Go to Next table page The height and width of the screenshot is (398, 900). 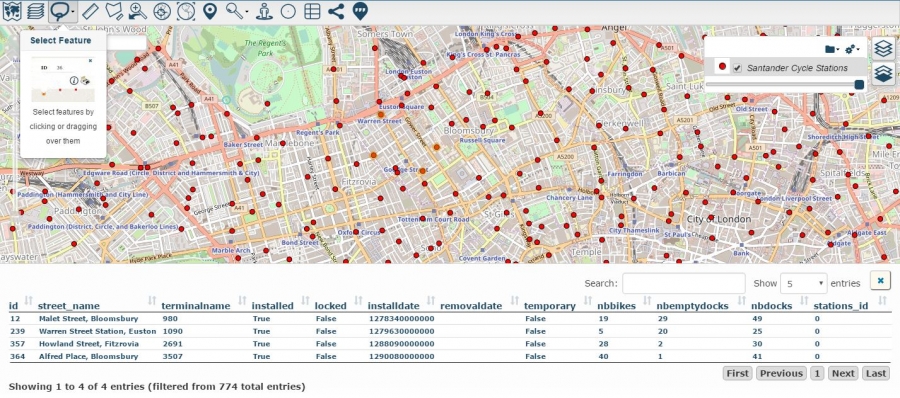coord(843,373)
